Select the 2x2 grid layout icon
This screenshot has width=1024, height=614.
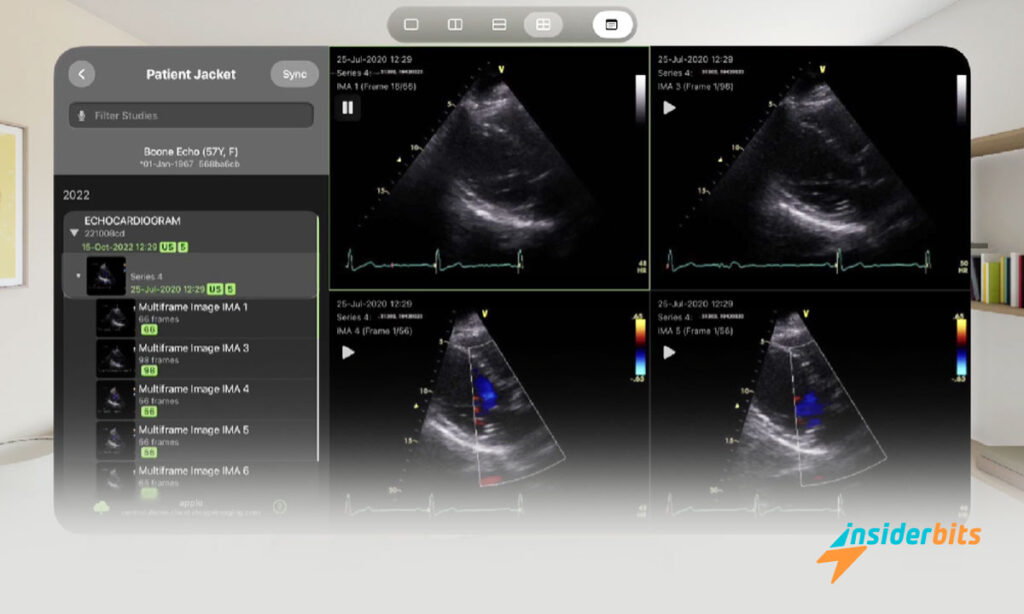pos(543,23)
